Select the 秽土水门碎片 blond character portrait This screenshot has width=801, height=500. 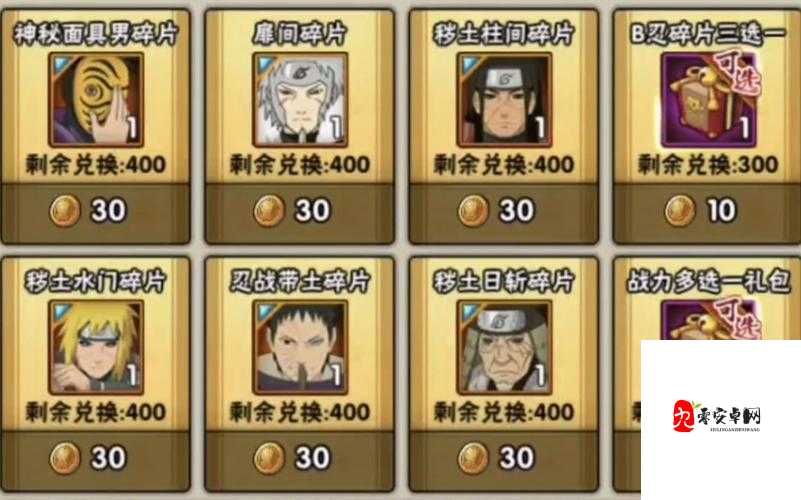[x=96, y=347]
